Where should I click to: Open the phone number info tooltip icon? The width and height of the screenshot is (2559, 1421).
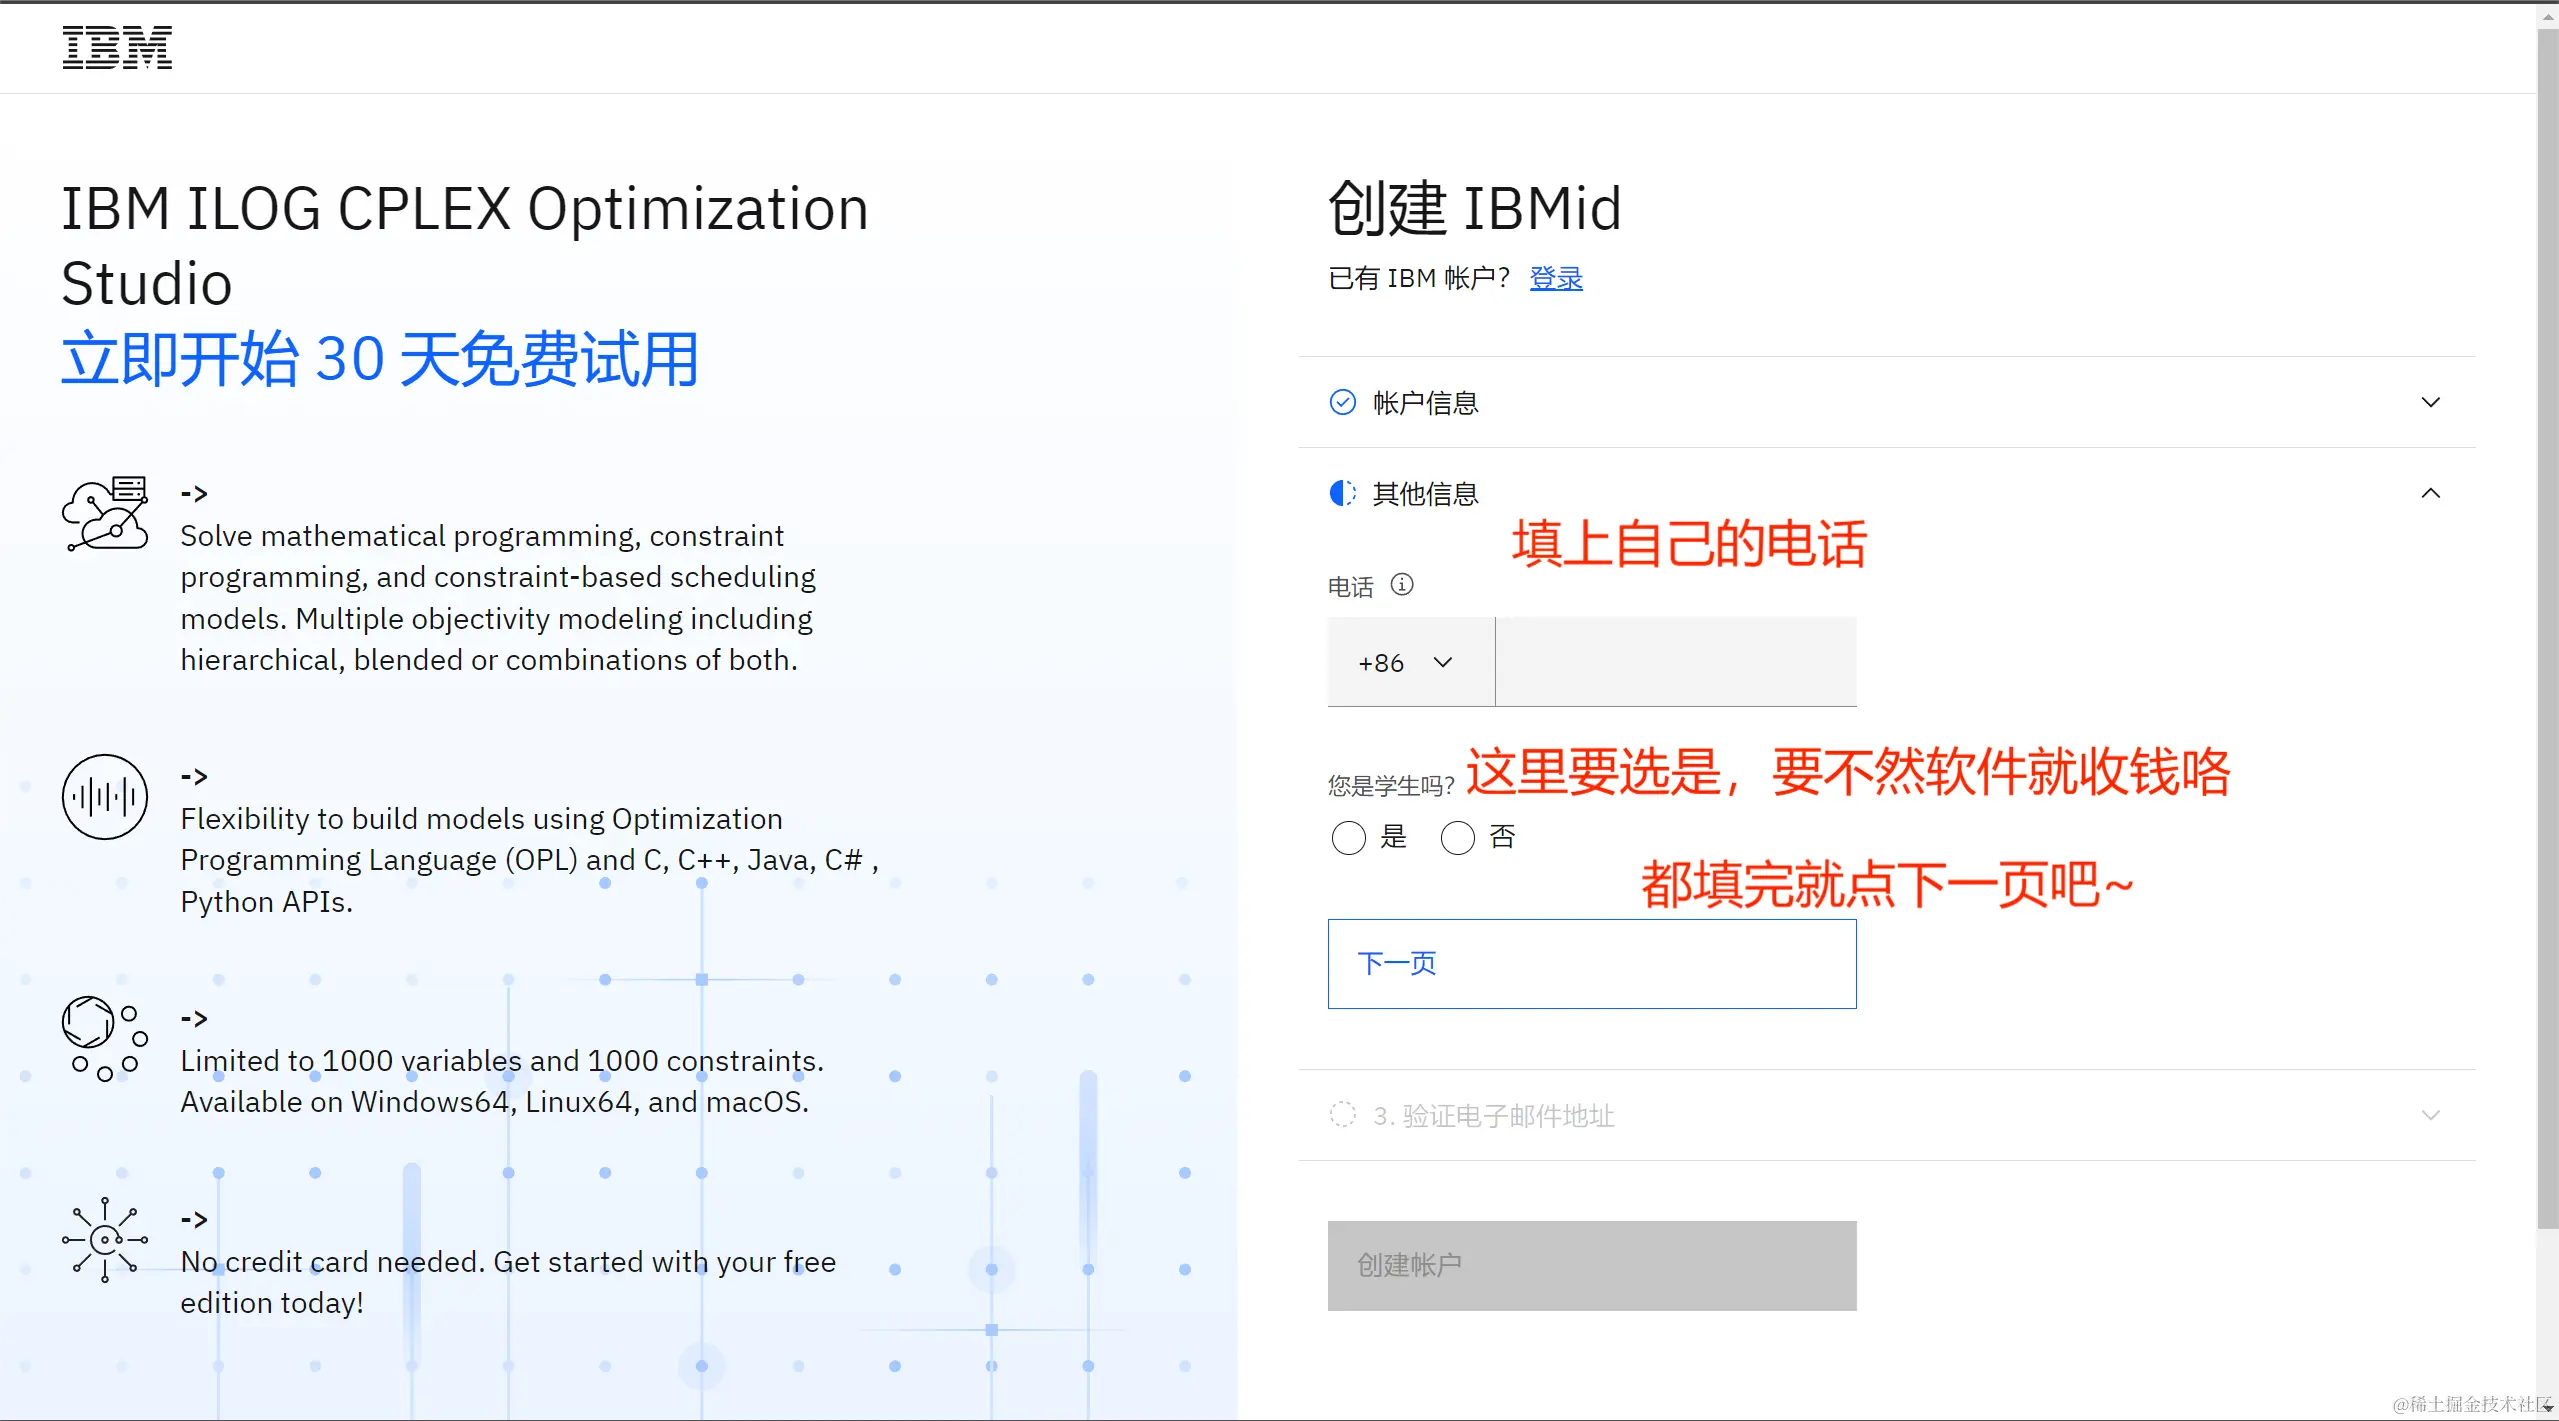click(x=1402, y=584)
